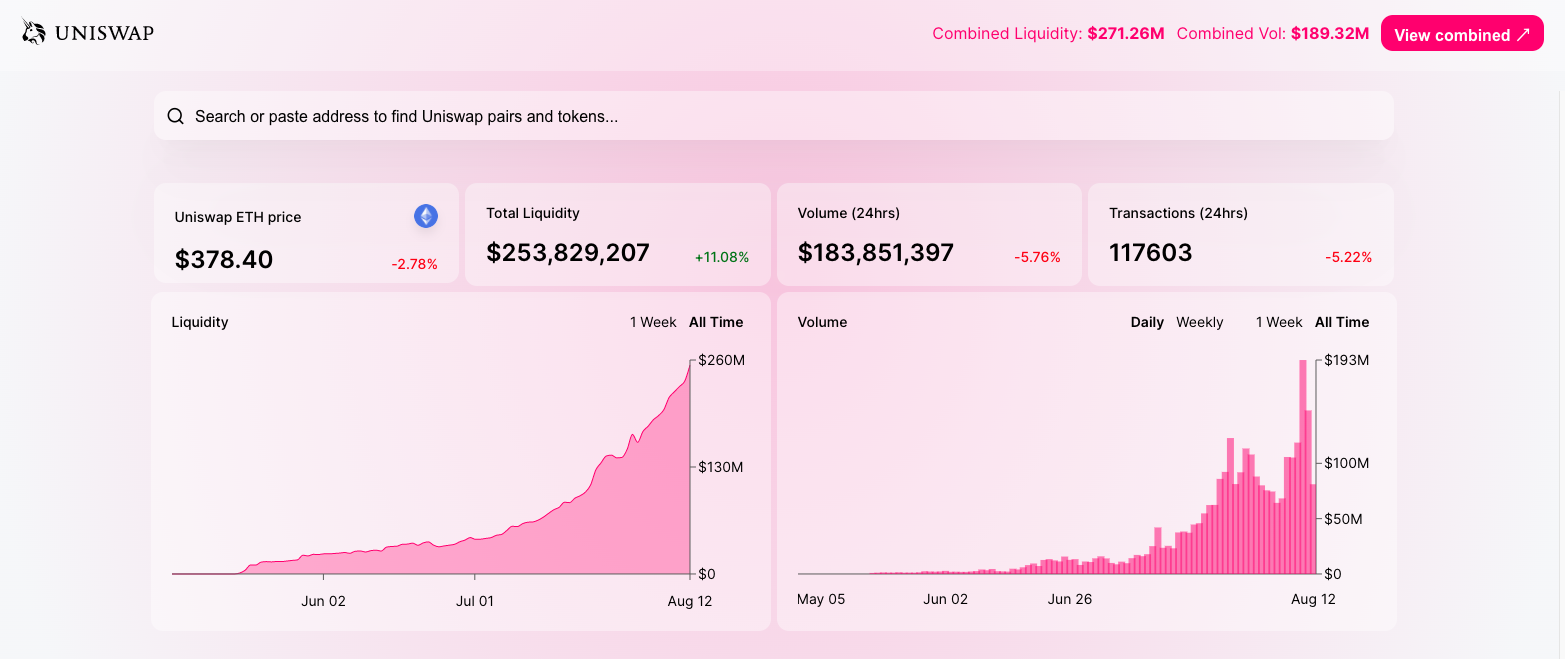Switch Volume chart to Daily
Image resolution: width=1565 pixels, height=659 pixels.
(1147, 322)
